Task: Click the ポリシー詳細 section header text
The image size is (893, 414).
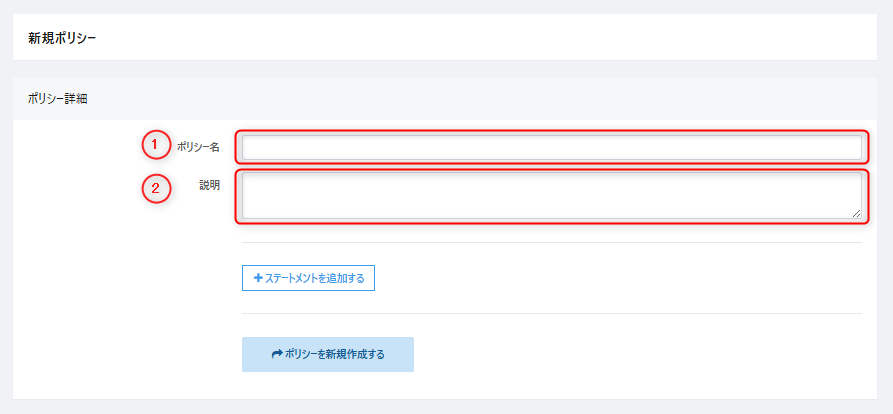Action: pyautogui.click(x=58, y=100)
